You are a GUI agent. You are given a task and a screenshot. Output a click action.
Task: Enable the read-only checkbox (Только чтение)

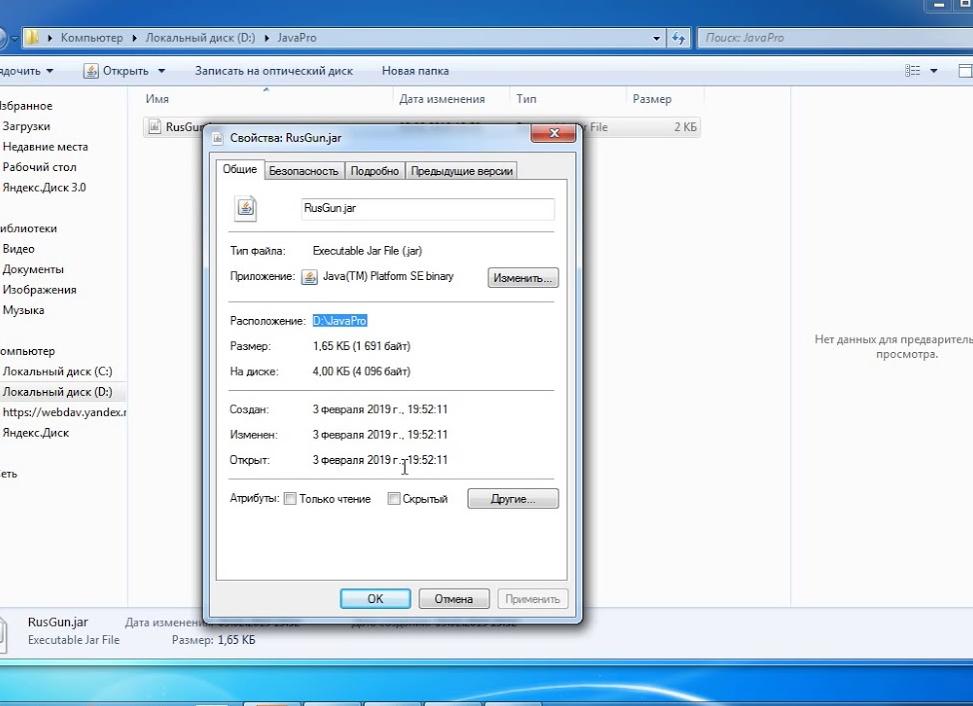pyautogui.click(x=290, y=499)
